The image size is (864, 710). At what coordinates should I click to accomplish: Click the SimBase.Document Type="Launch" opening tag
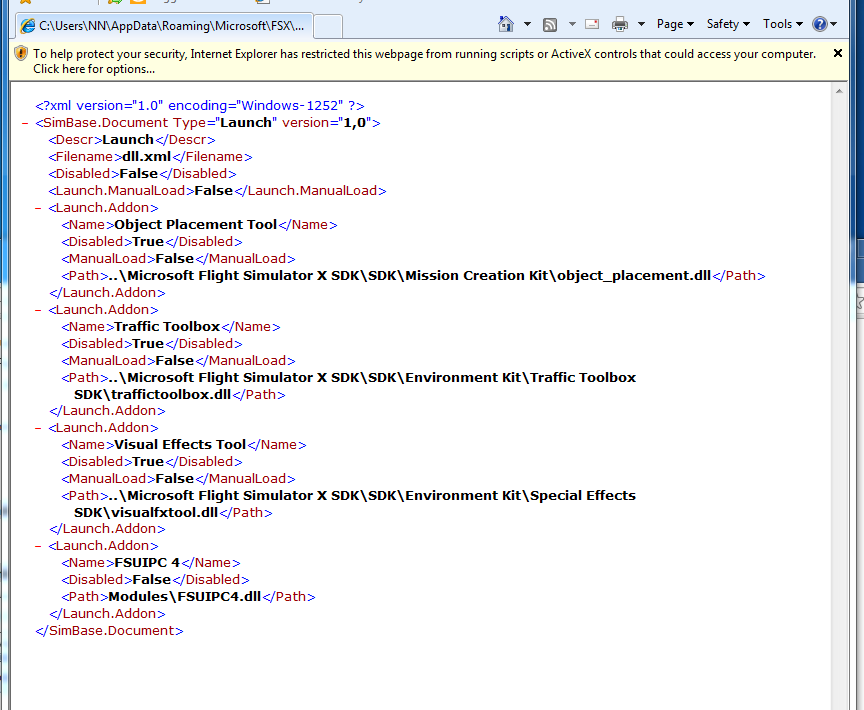coord(208,122)
